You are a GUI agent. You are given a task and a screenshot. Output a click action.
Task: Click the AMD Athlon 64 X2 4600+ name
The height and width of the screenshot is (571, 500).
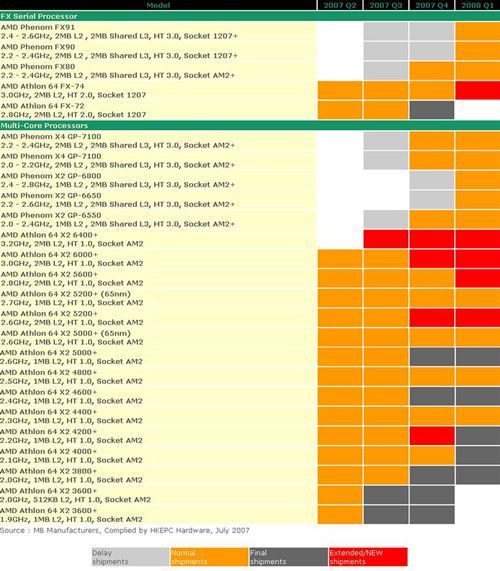pyautogui.click(x=49, y=392)
